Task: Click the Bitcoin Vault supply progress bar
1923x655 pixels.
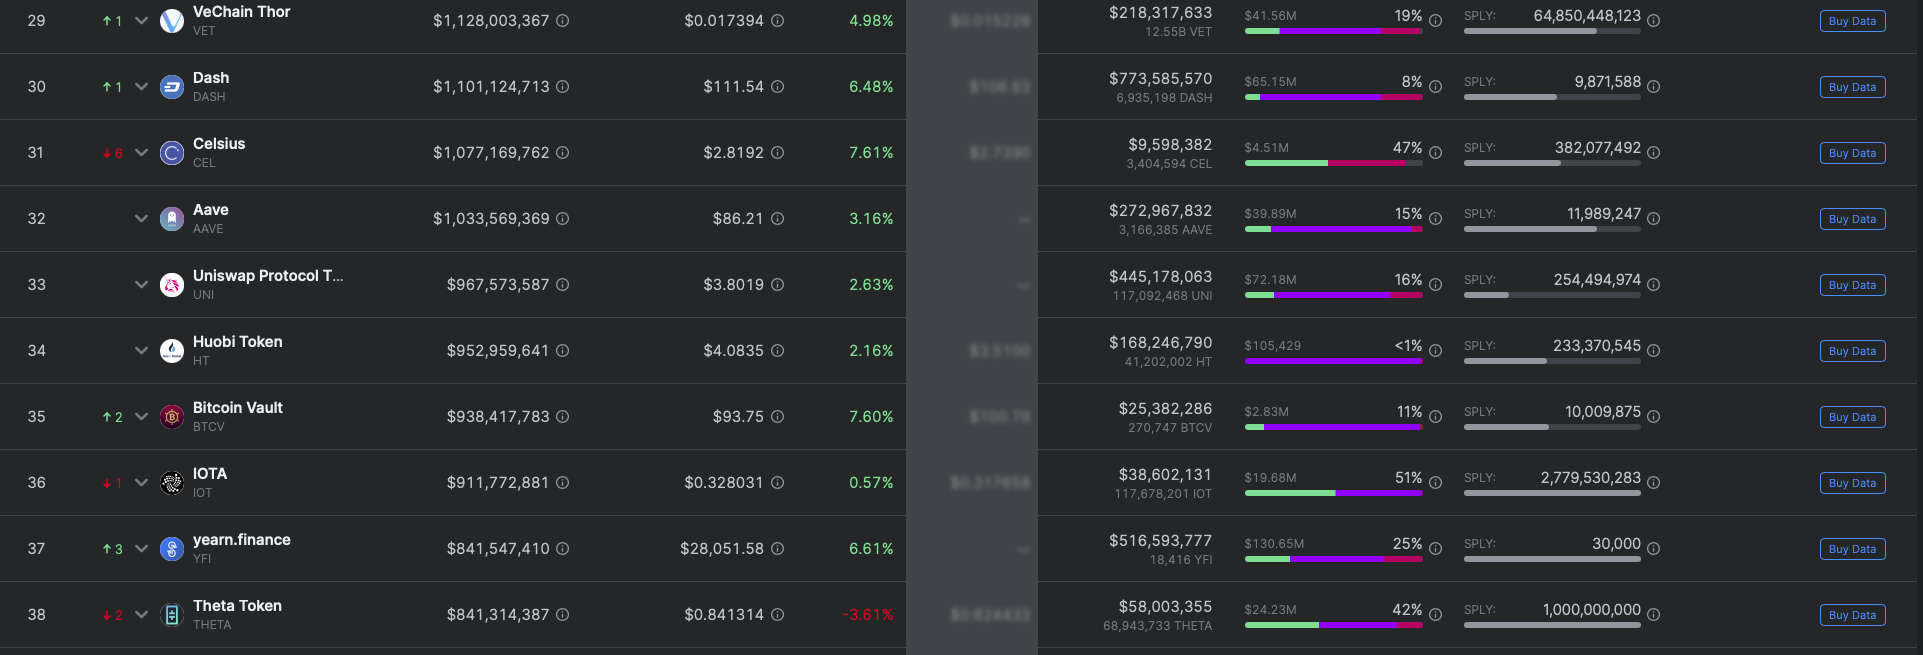Action: point(1552,427)
